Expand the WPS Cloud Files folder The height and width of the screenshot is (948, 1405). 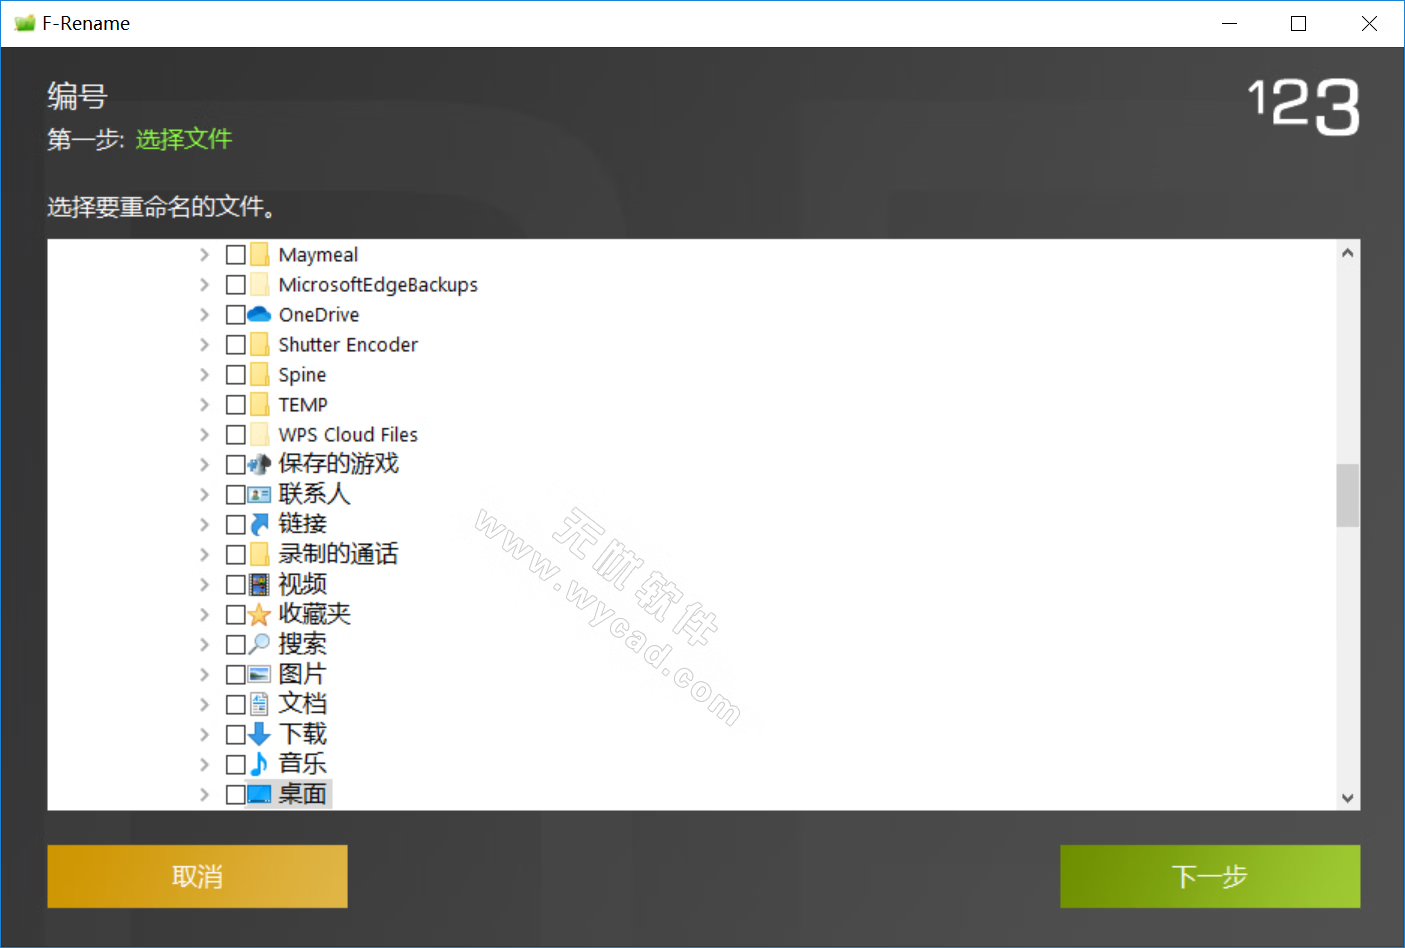[x=203, y=433]
